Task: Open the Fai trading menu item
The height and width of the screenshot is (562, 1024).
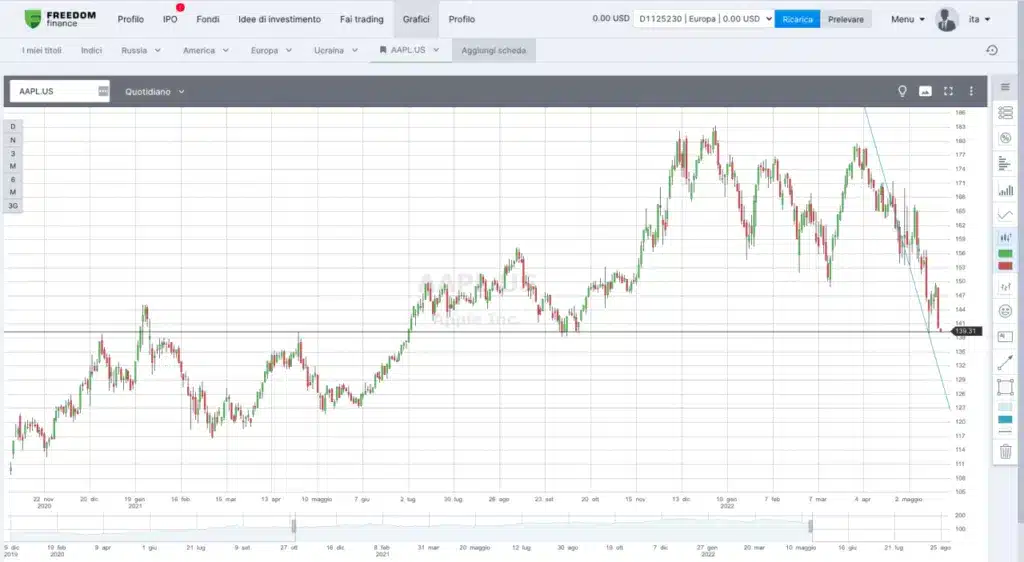Action: point(361,19)
